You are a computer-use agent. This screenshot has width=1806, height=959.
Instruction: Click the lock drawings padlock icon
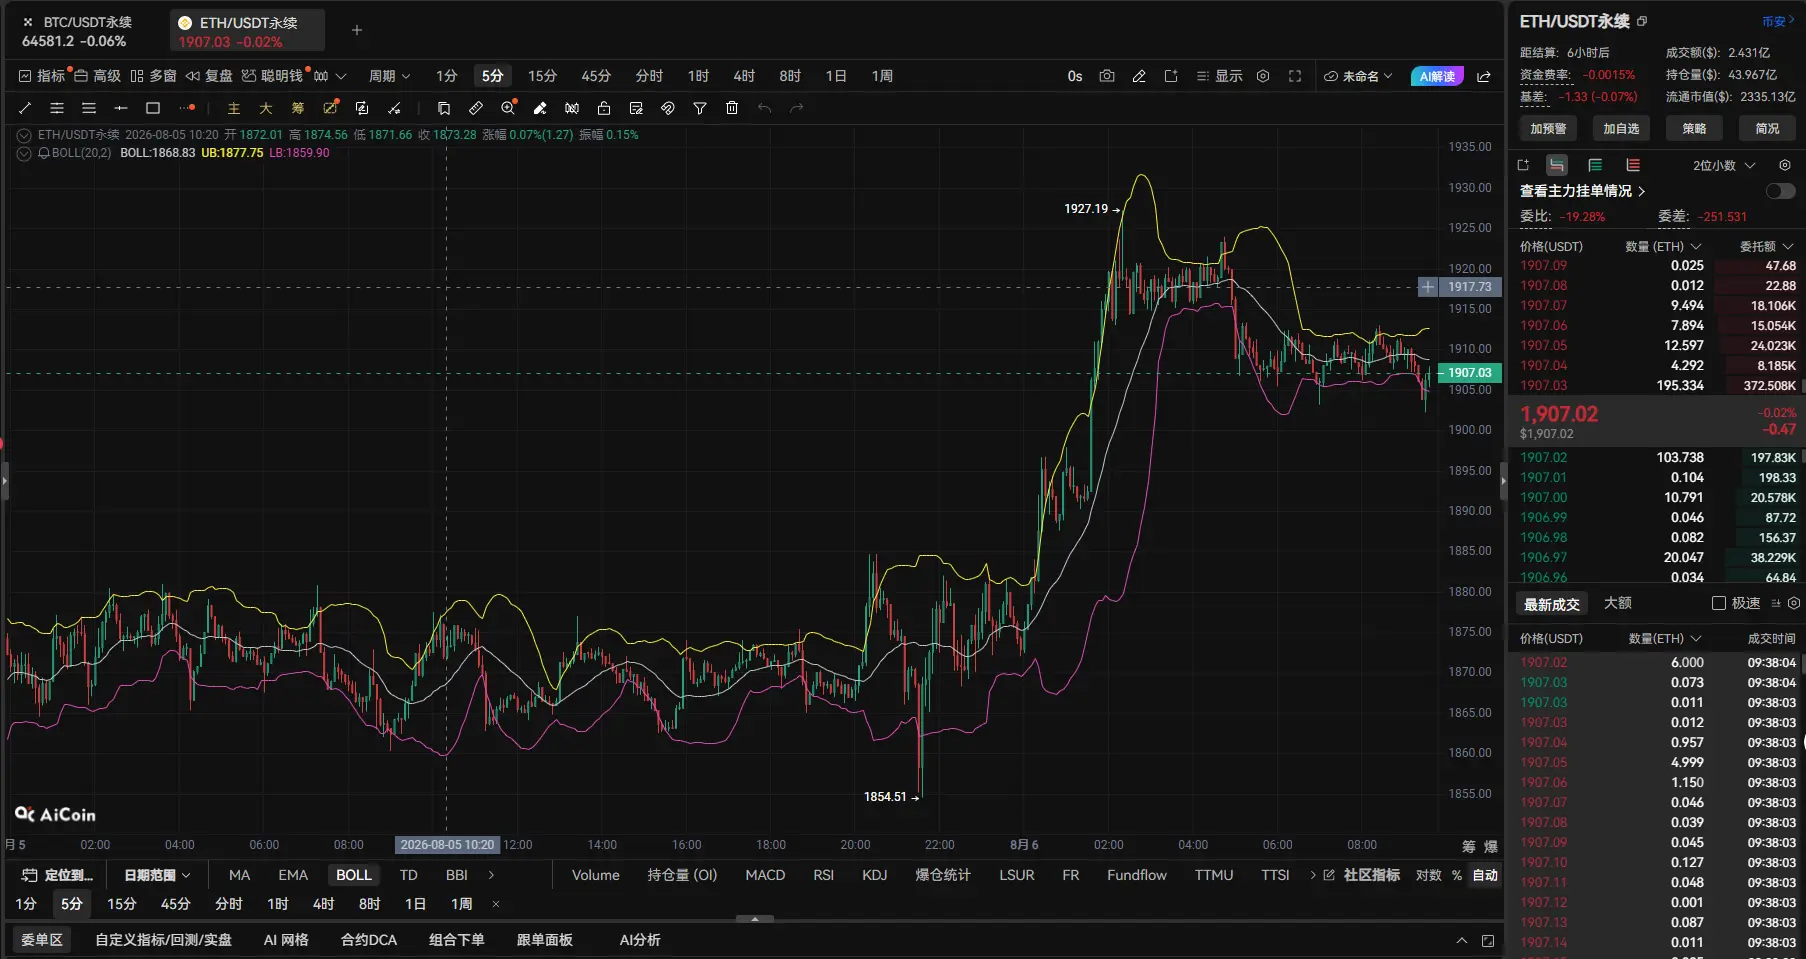click(604, 108)
